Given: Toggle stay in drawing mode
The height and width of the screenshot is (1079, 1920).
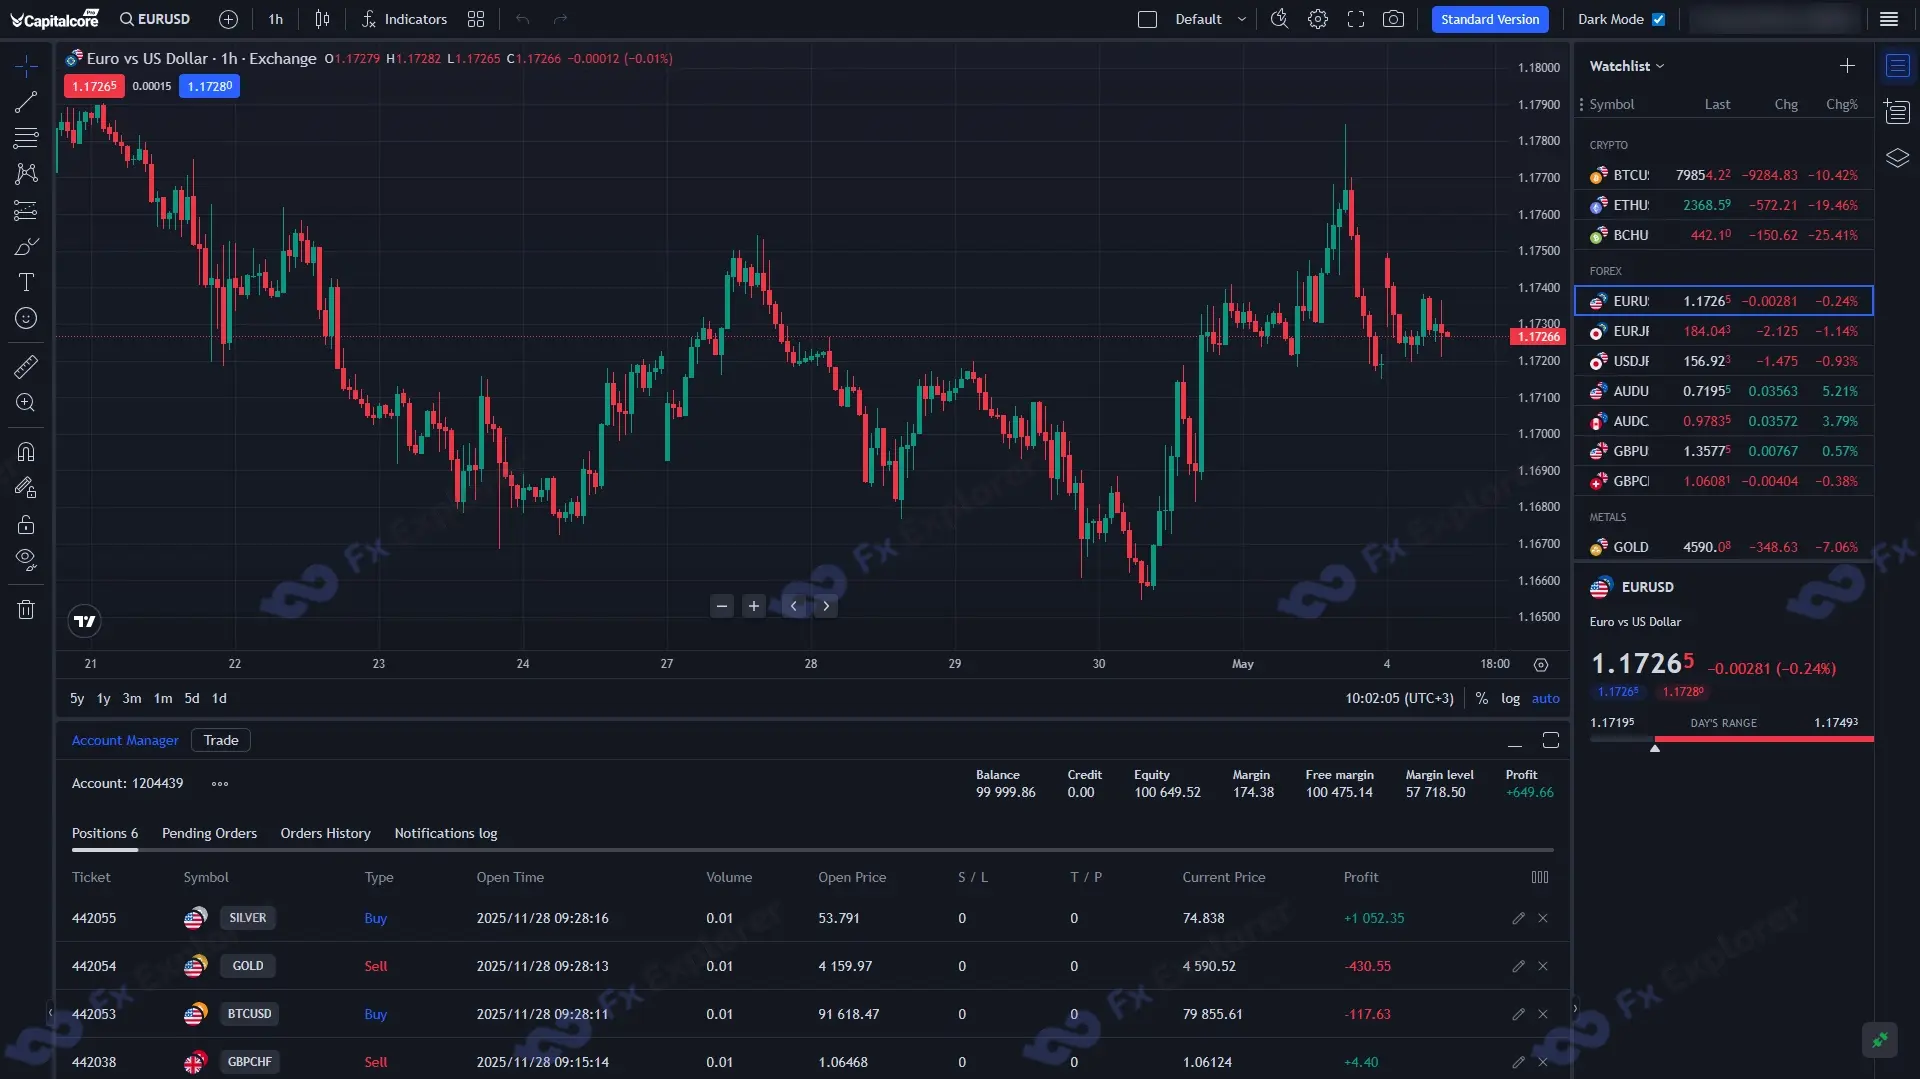Looking at the screenshot, I should 26,487.
